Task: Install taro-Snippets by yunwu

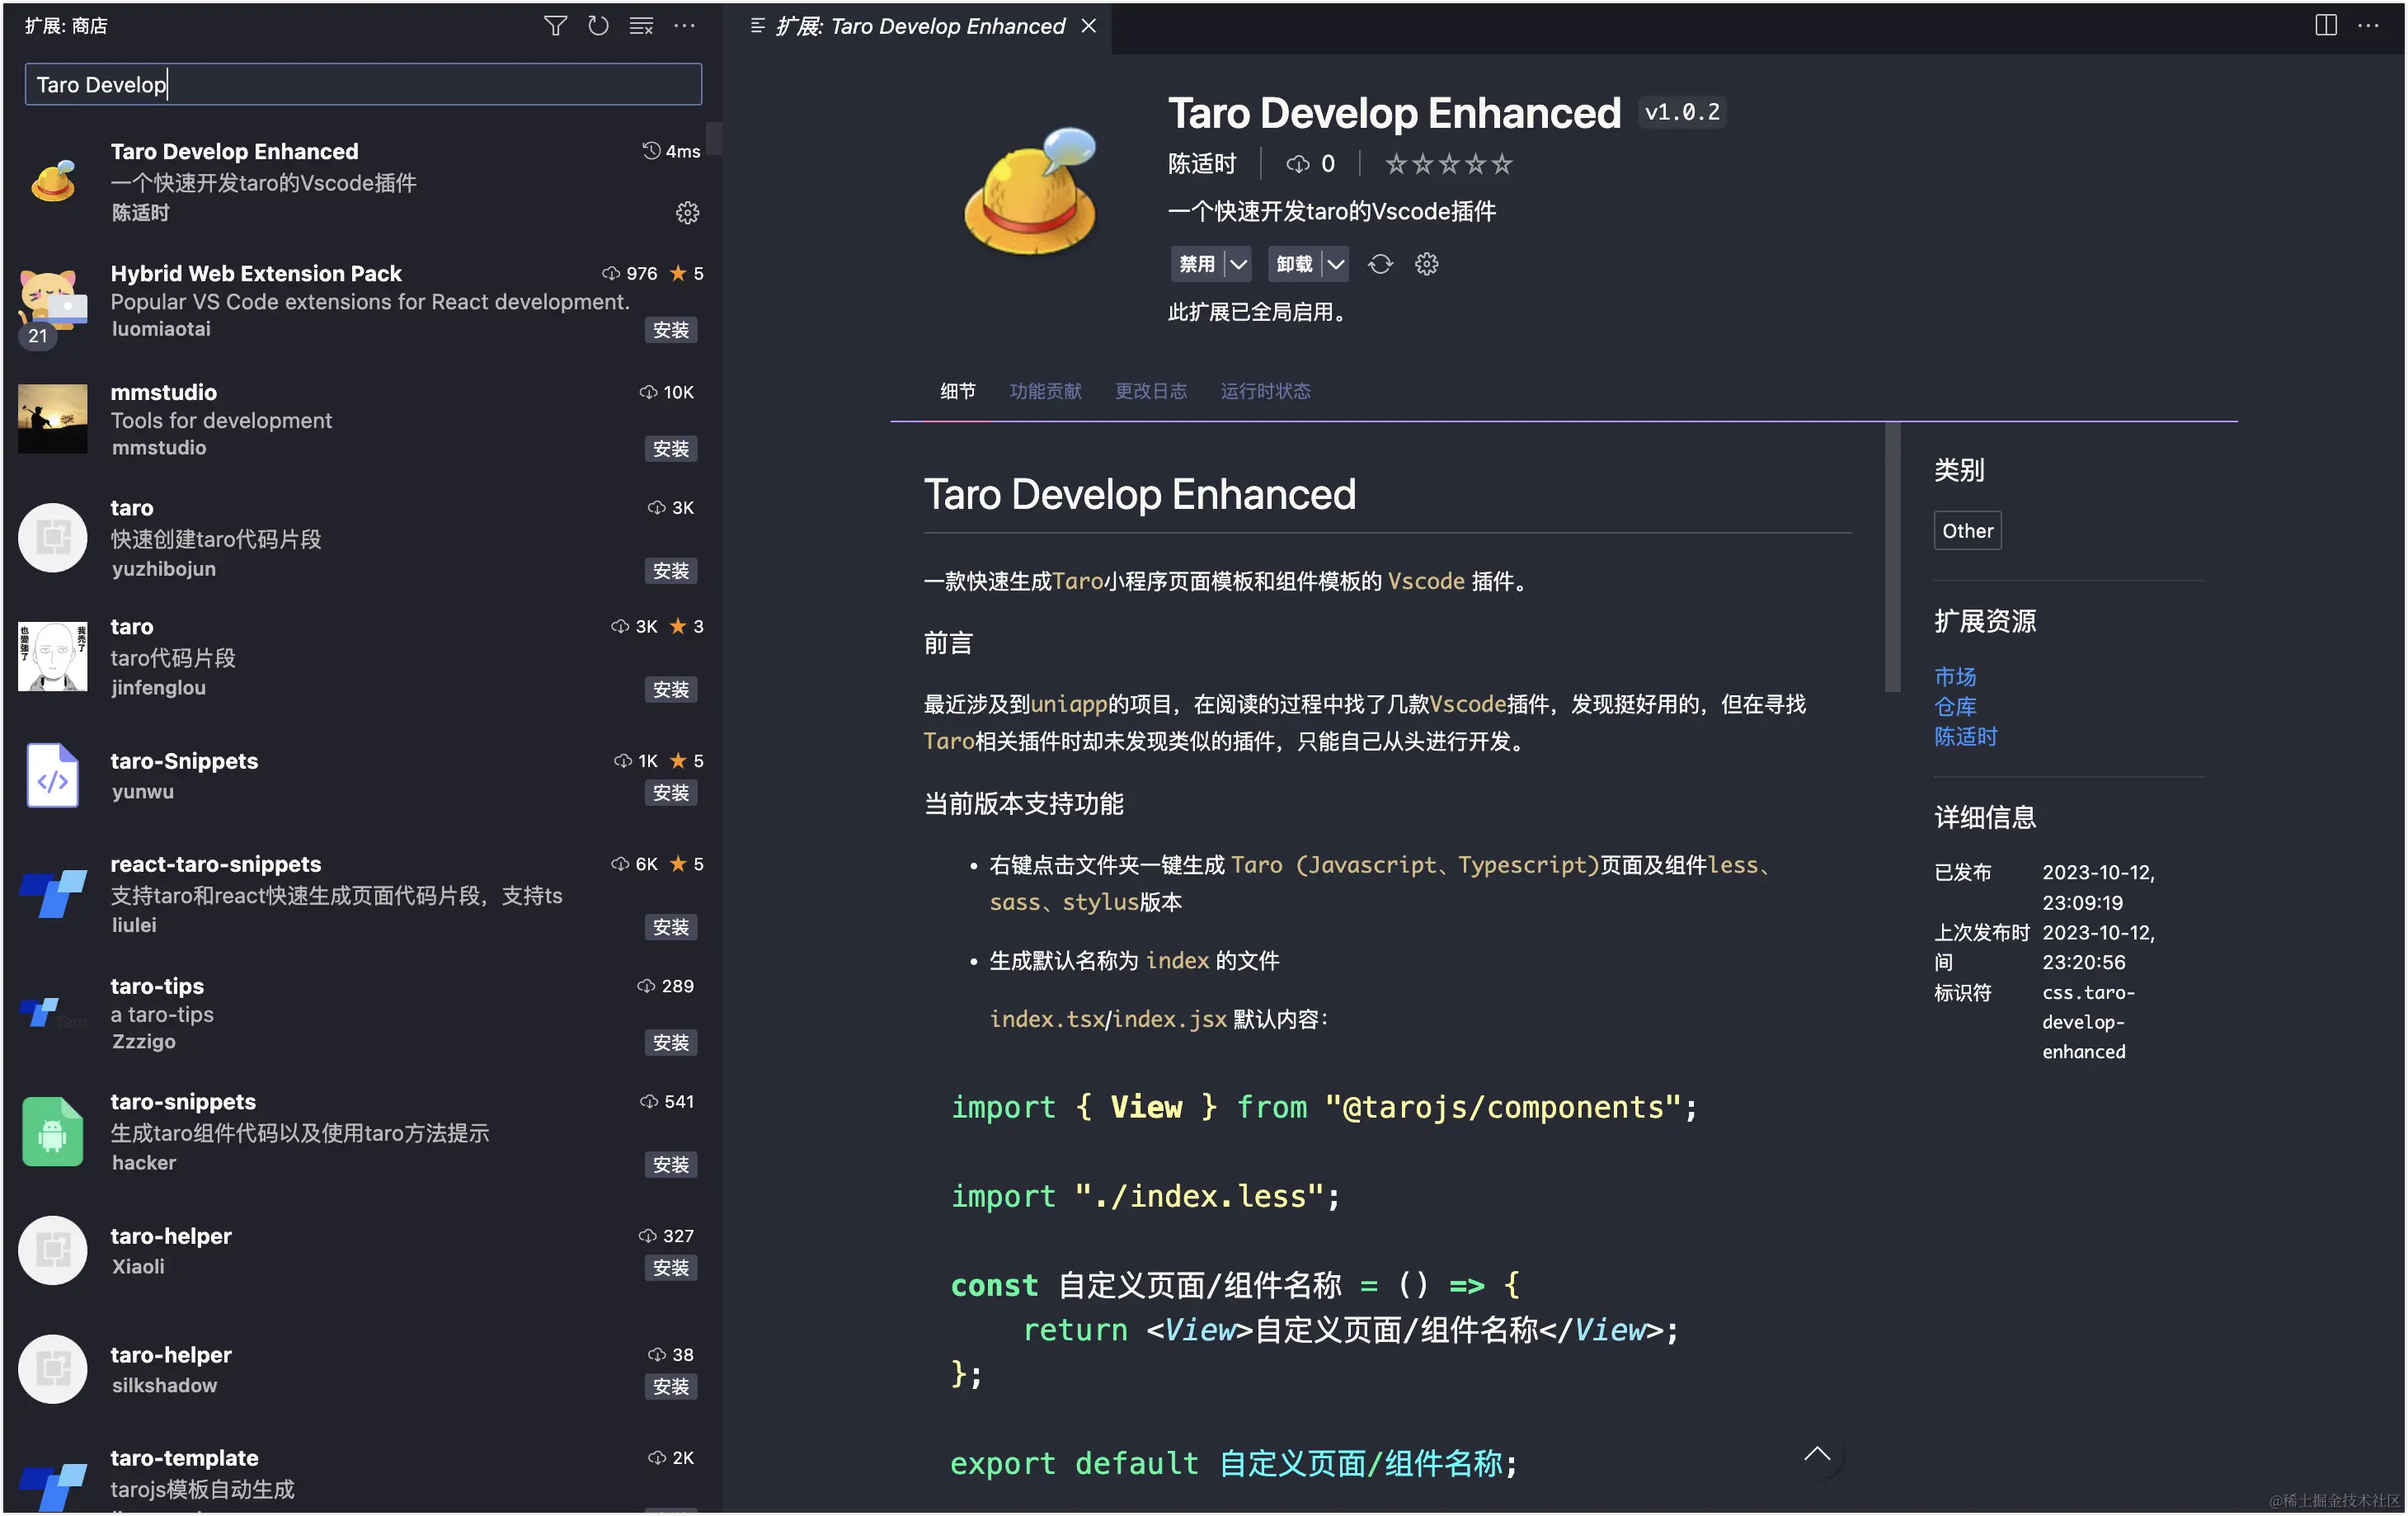Action: 670,793
